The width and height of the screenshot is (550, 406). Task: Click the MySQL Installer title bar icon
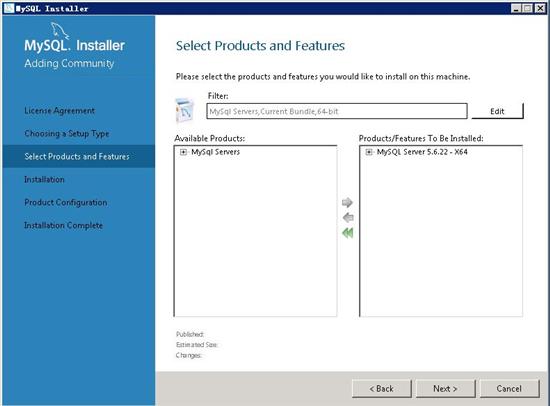tap(9, 8)
